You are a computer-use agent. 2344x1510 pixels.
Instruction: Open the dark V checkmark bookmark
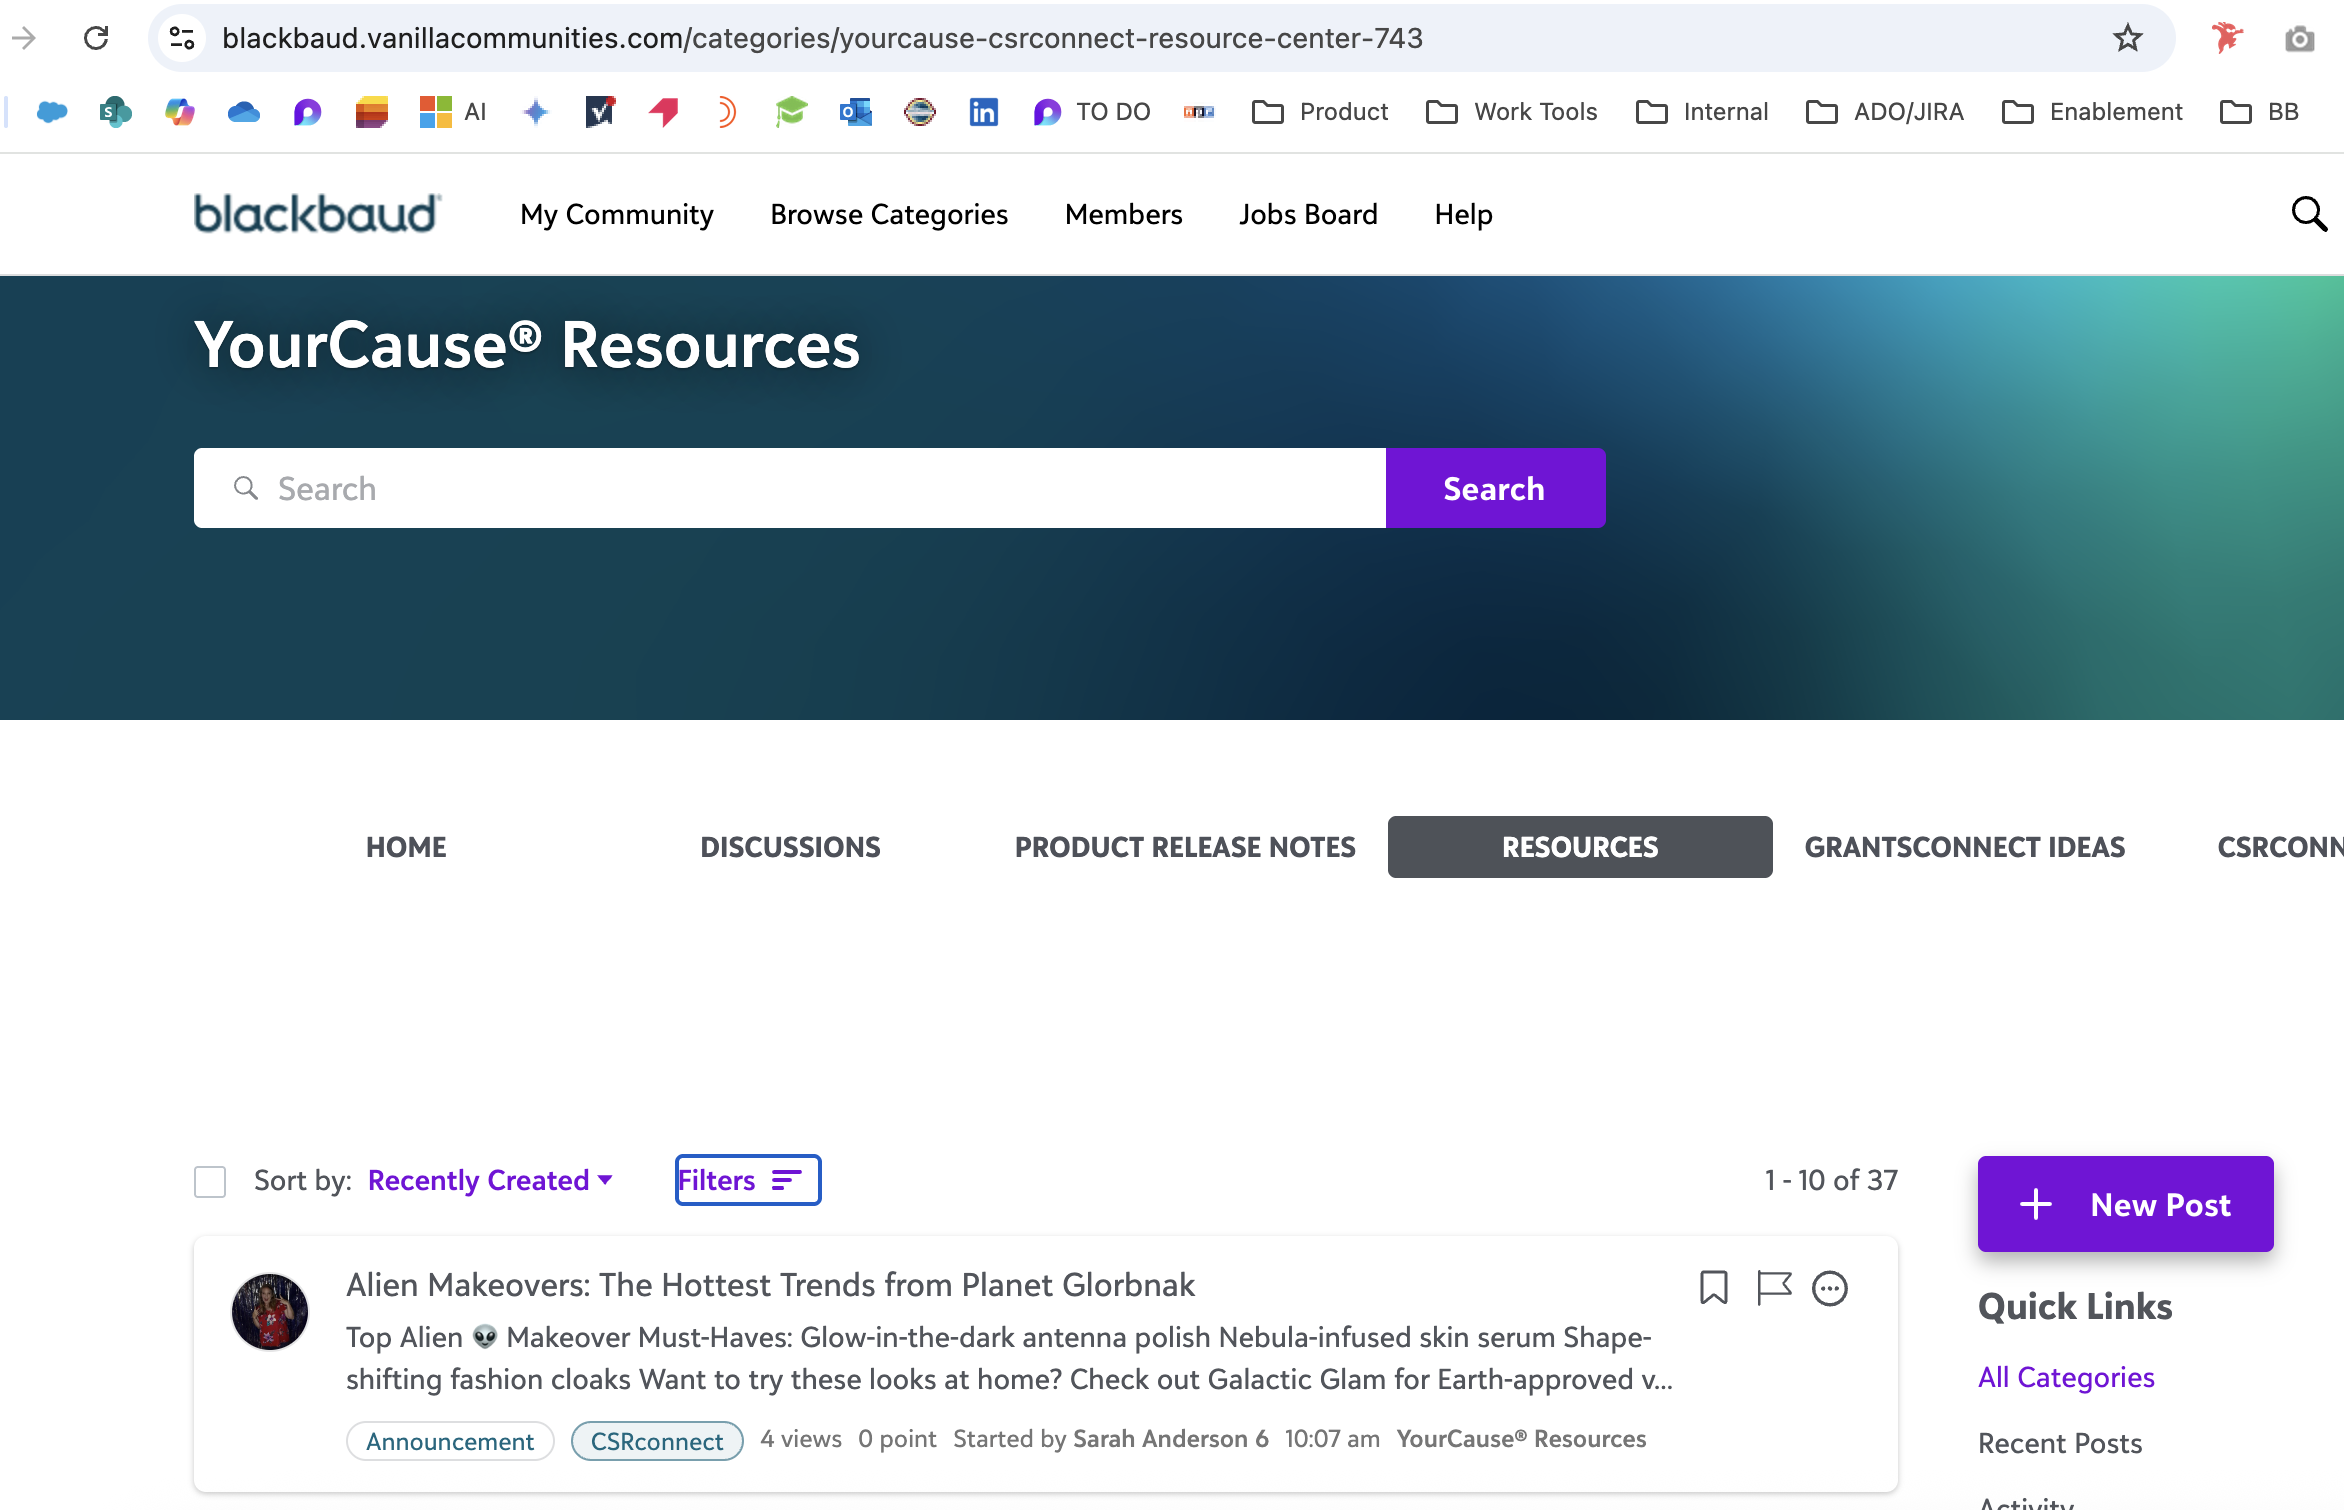600,112
